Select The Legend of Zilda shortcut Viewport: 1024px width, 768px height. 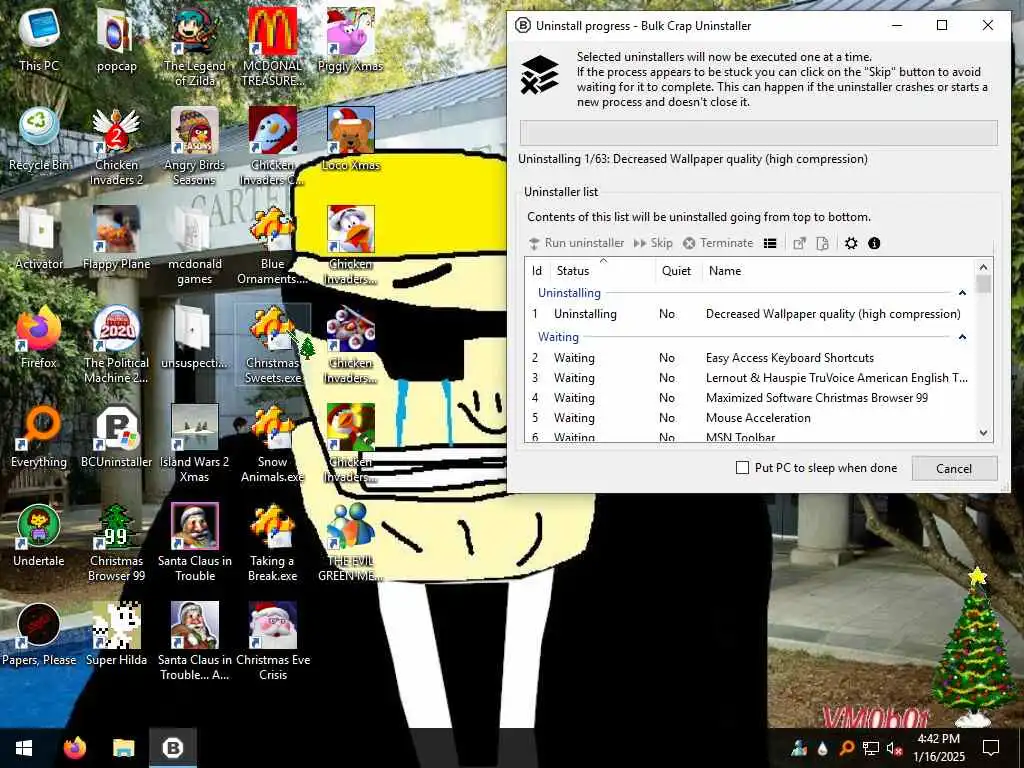(195, 47)
